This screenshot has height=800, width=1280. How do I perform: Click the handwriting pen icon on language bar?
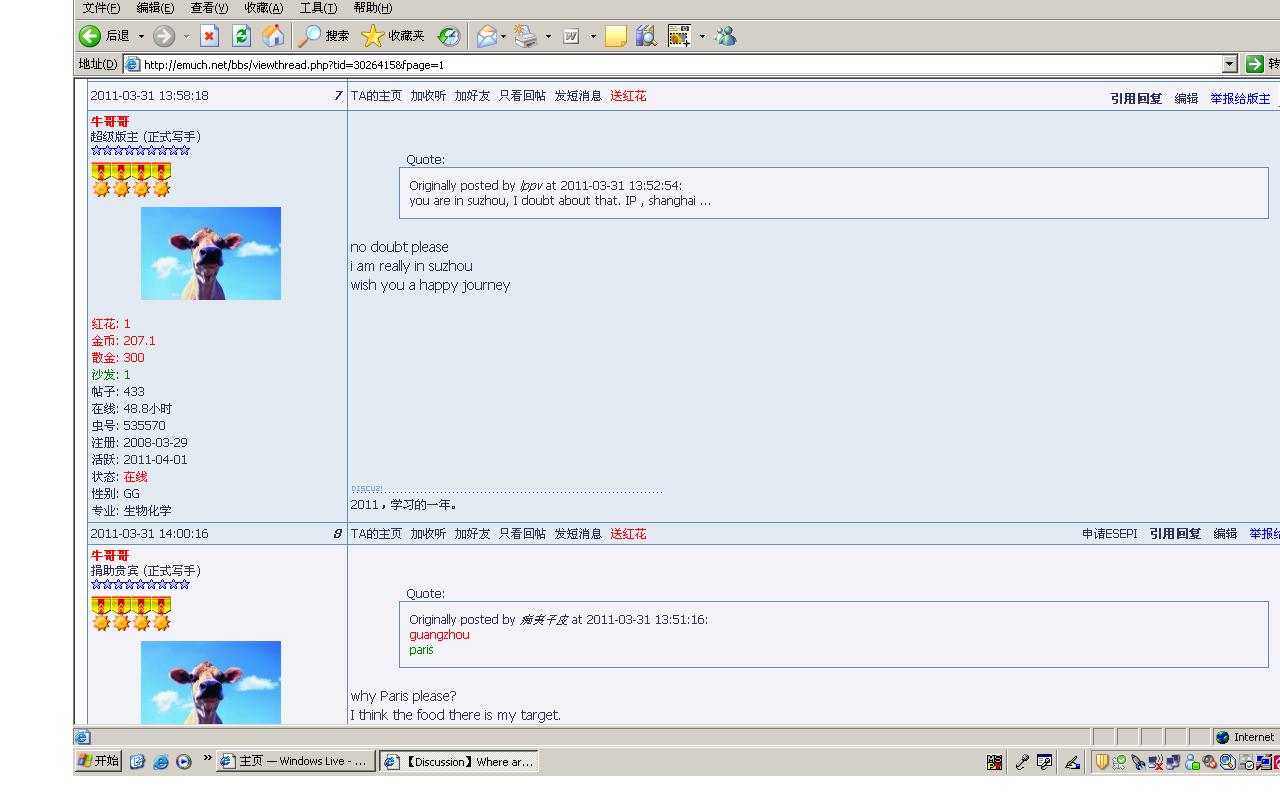1072,762
